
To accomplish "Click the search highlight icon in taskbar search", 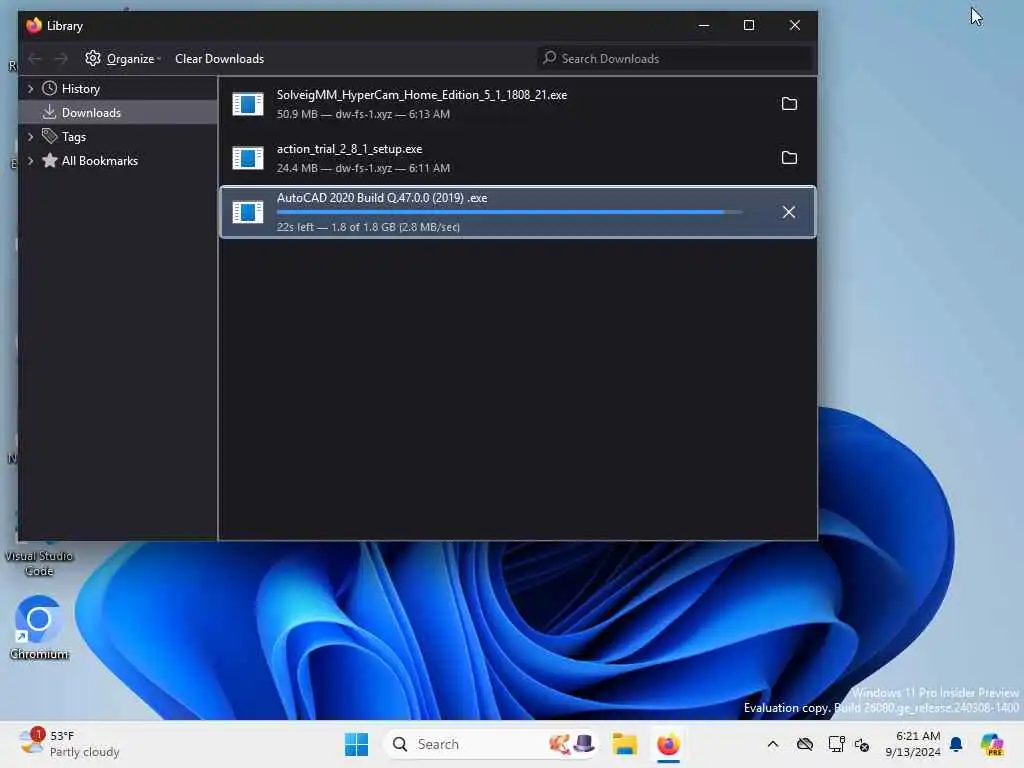I will click(572, 744).
